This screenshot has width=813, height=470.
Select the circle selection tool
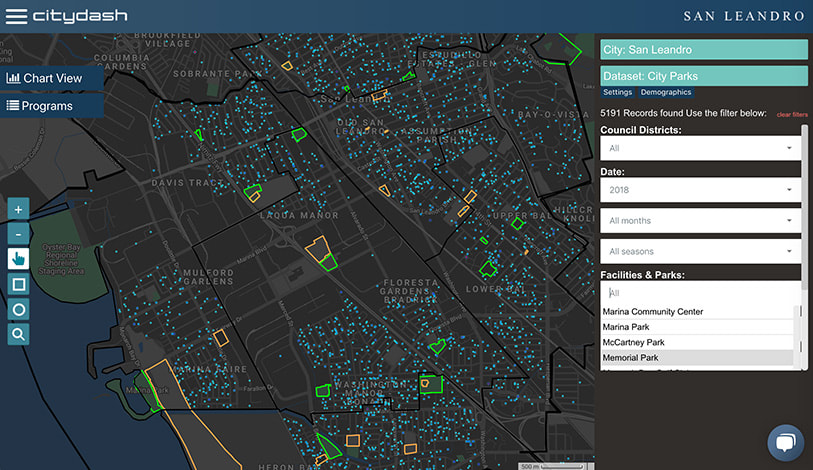point(18,309)
